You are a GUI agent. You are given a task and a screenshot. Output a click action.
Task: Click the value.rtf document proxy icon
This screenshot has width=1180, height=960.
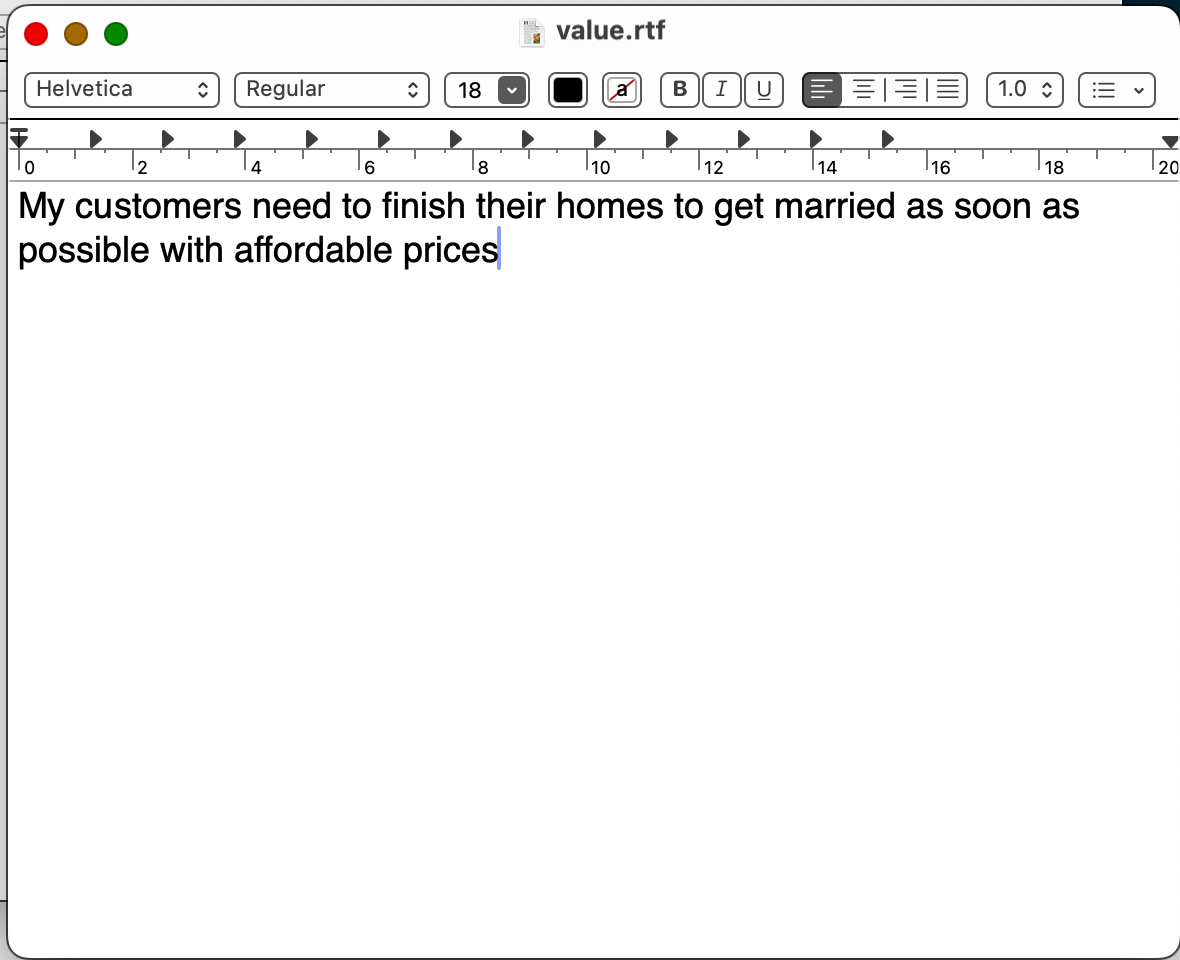[531, 32]
